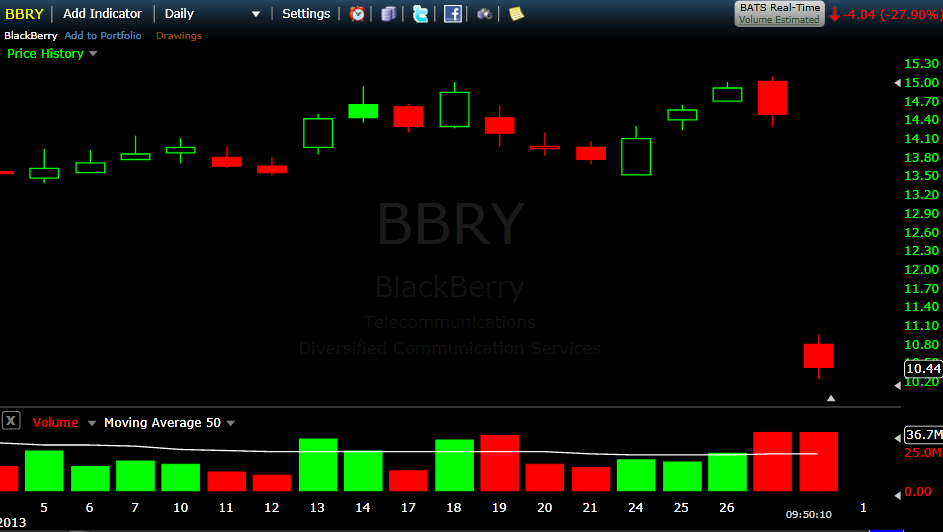Click the 09:50:10 time label

pyautogui.click(x=808, y=515)
